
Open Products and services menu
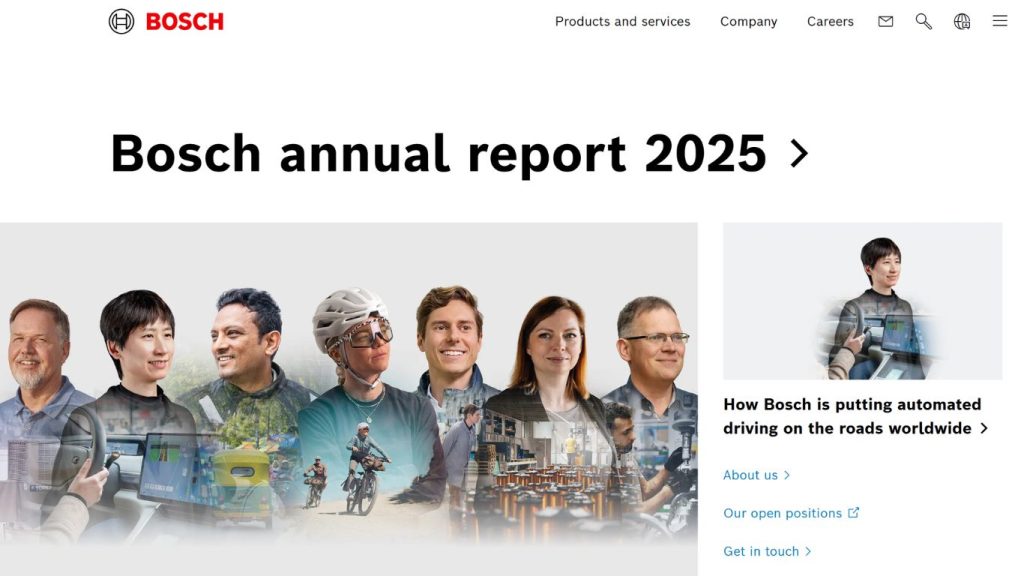(622, 22)
